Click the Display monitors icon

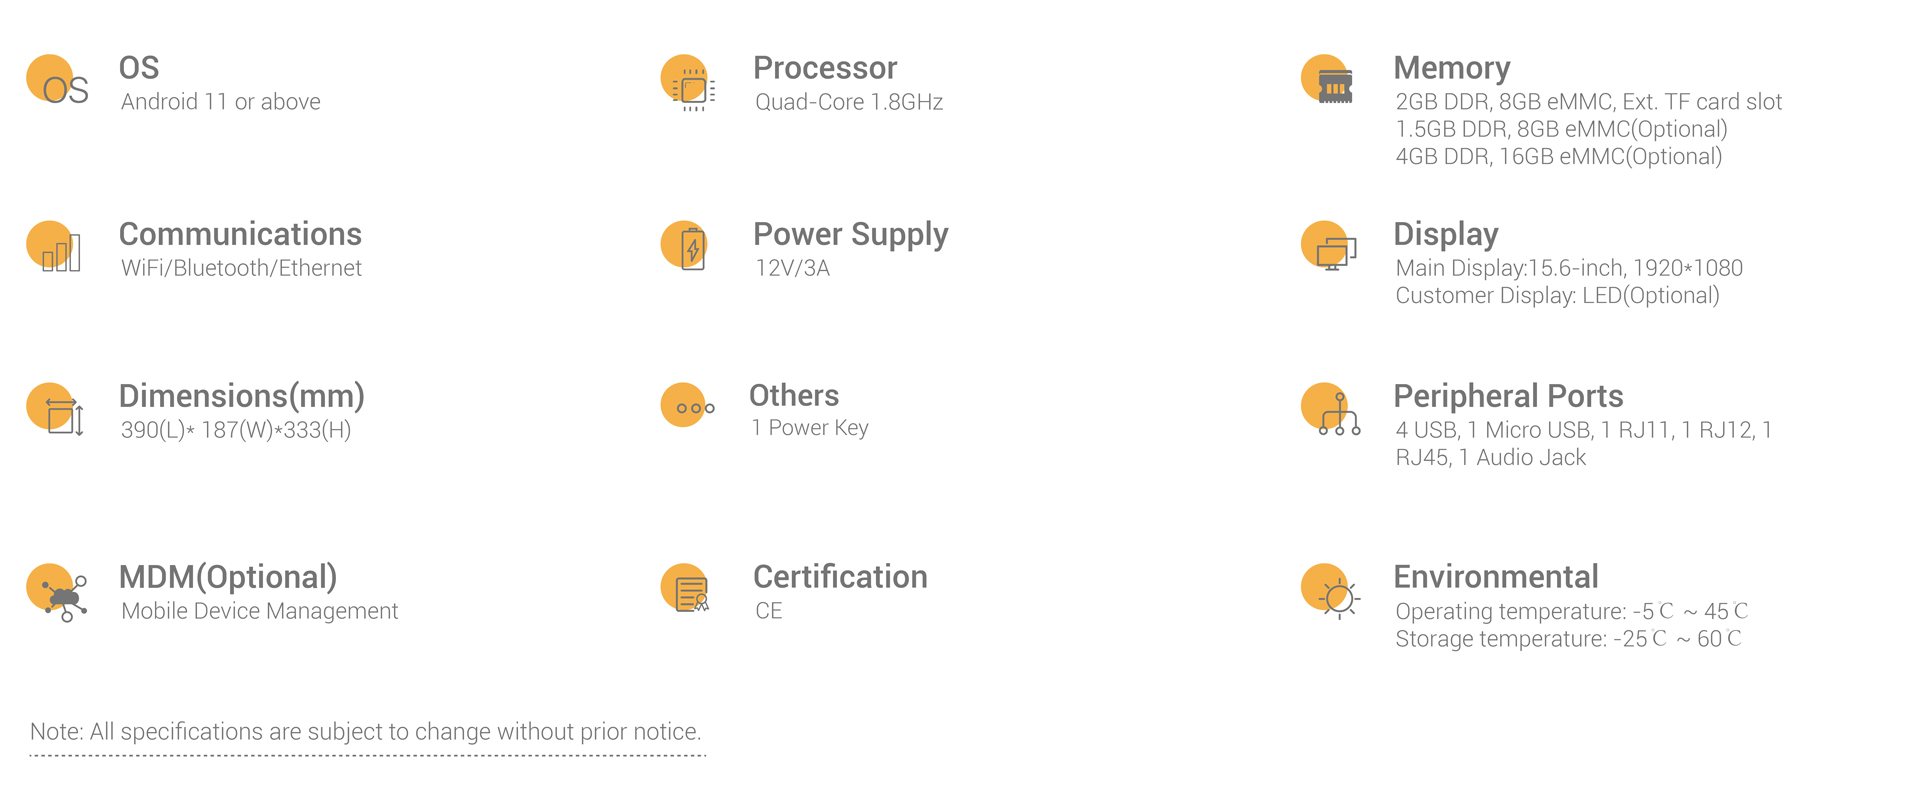coord(1329,246)
